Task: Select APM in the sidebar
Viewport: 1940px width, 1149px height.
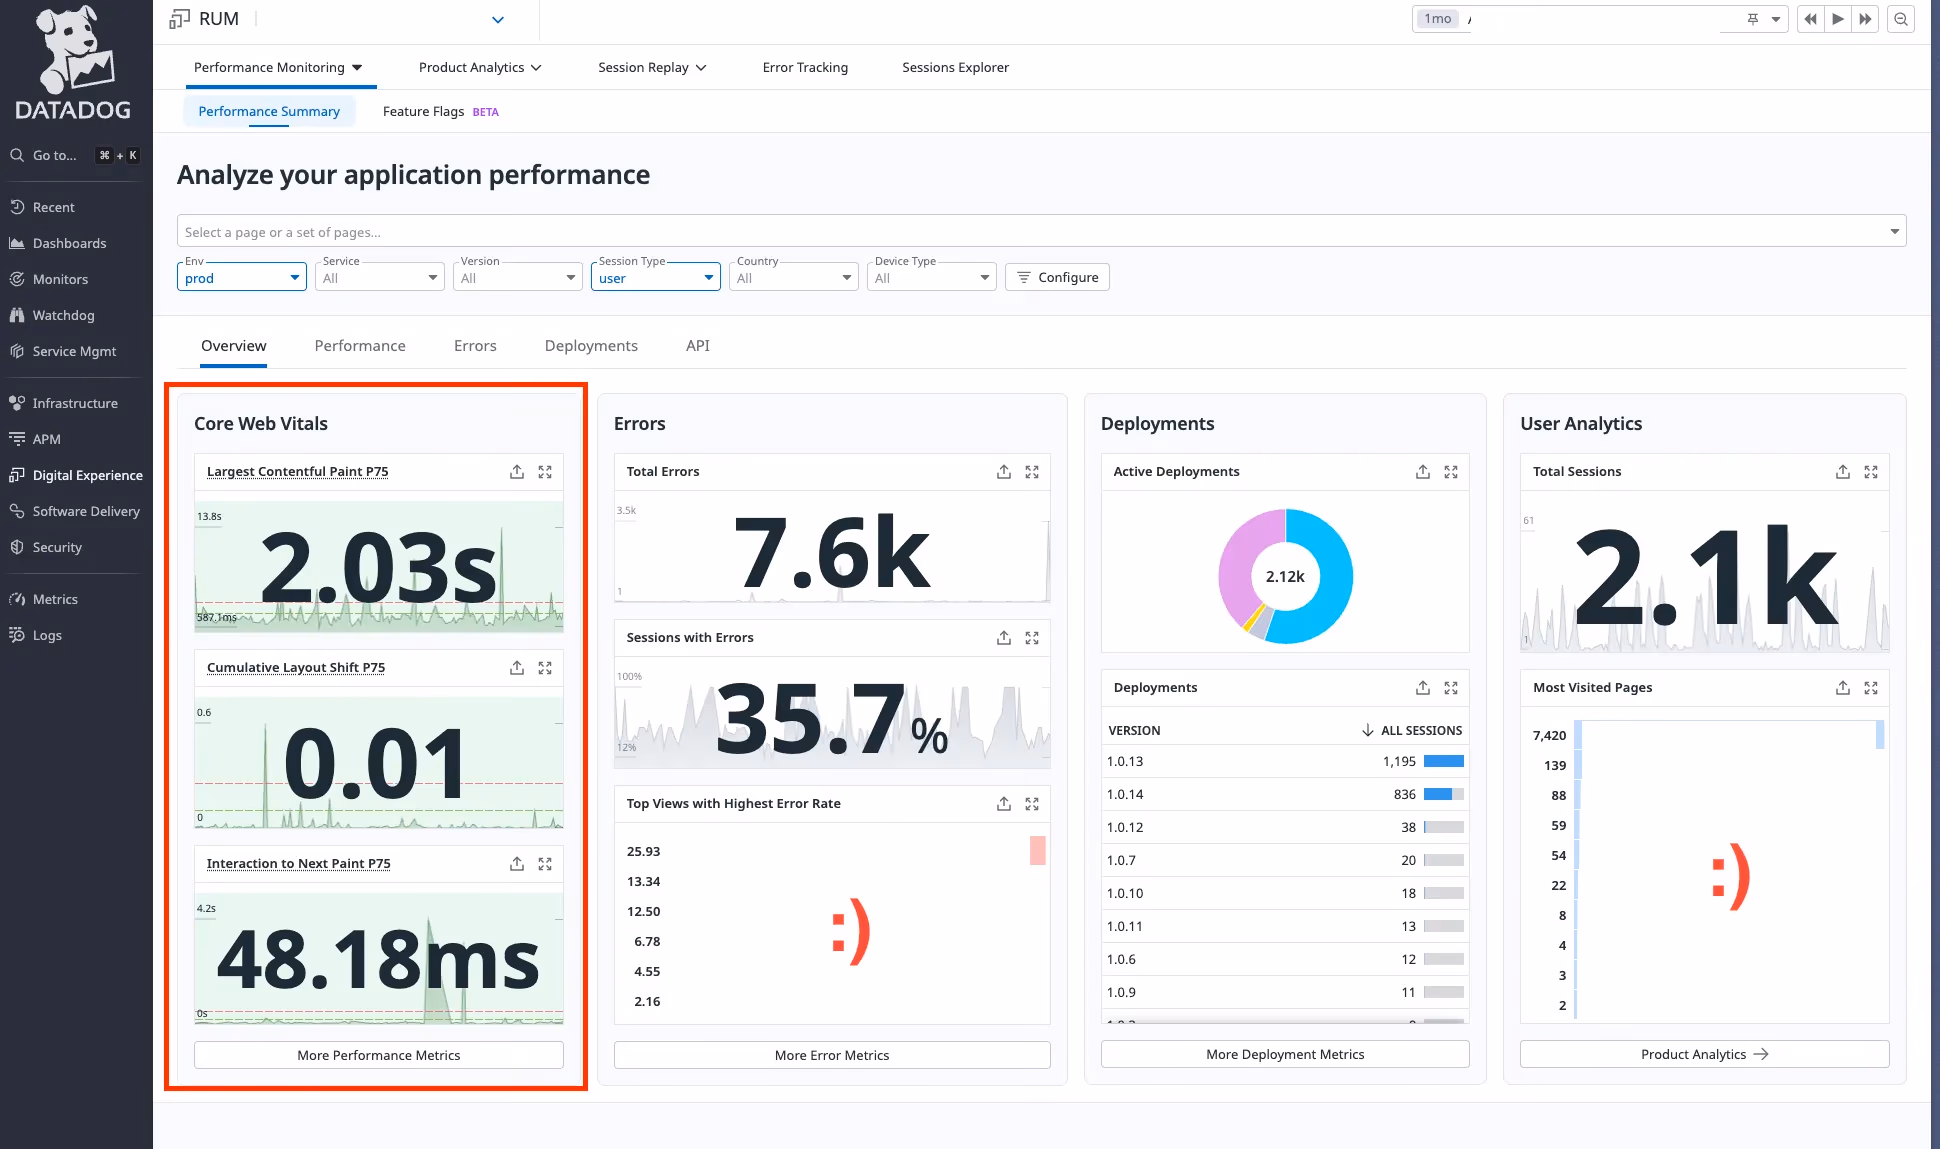Action: coord(45,439)
